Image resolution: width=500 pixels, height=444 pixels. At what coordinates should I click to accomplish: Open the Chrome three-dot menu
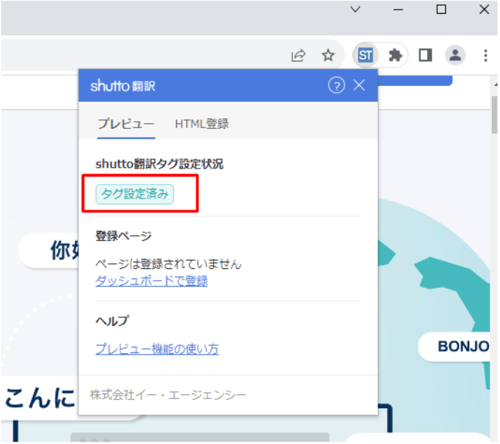[485, 55]
